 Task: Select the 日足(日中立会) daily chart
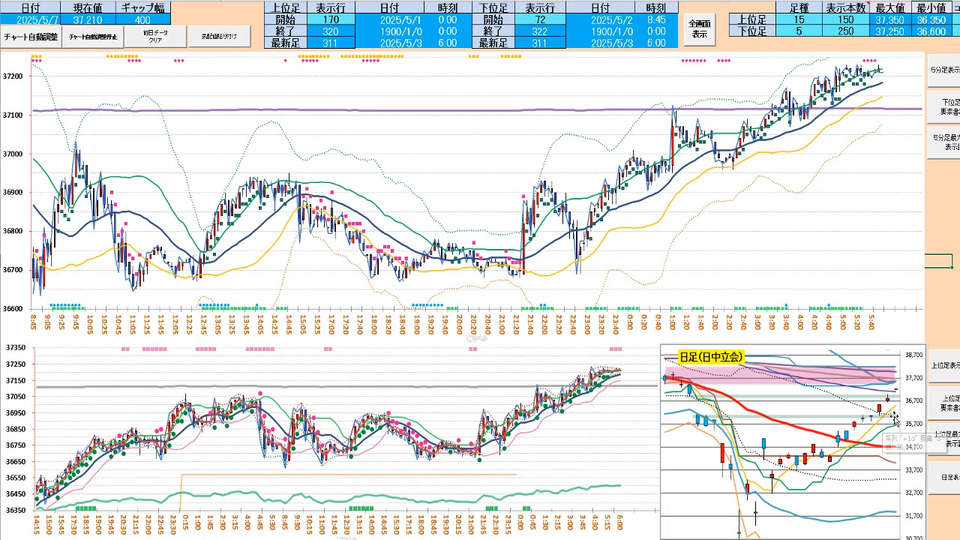(x=793, y=441)
